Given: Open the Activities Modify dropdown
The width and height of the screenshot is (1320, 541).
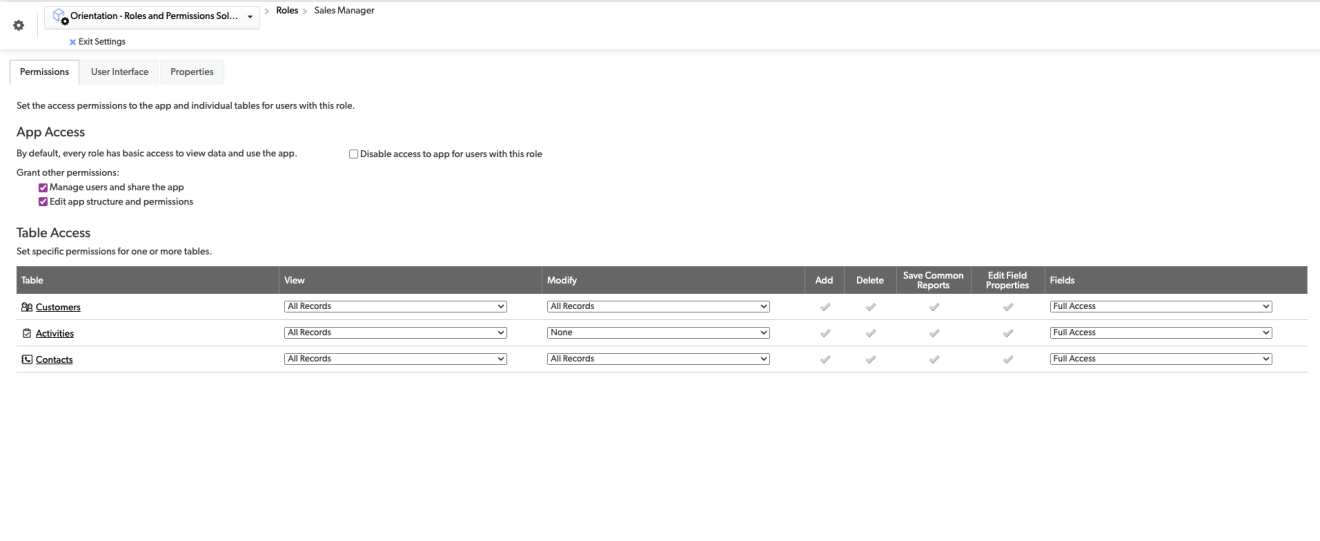Looking at the screenshot, I should [658, 333].
